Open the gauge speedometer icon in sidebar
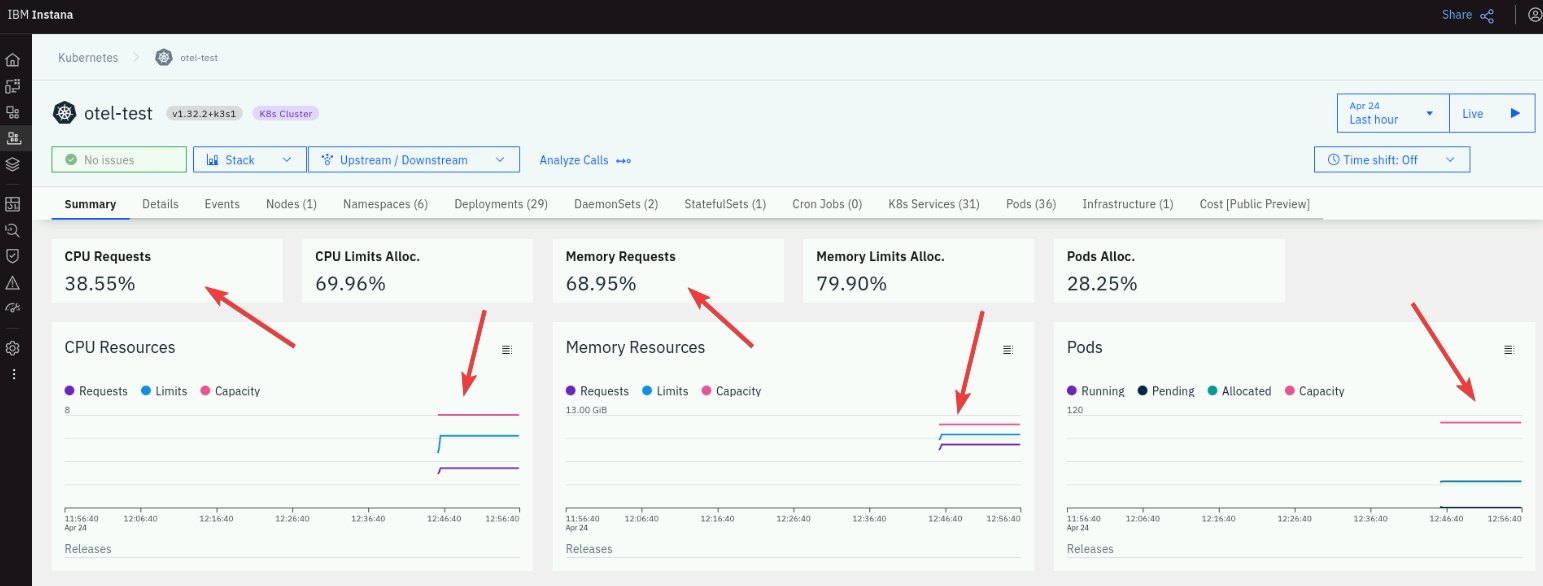 coord(12,308)
